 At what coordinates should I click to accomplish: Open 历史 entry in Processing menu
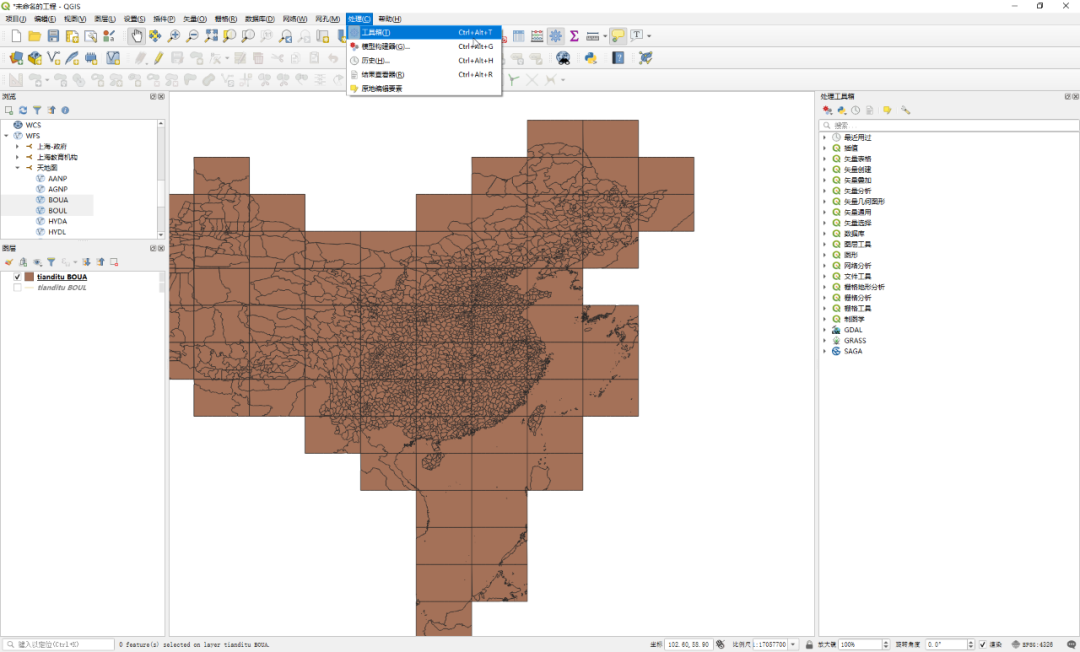[x=424, y=61]
